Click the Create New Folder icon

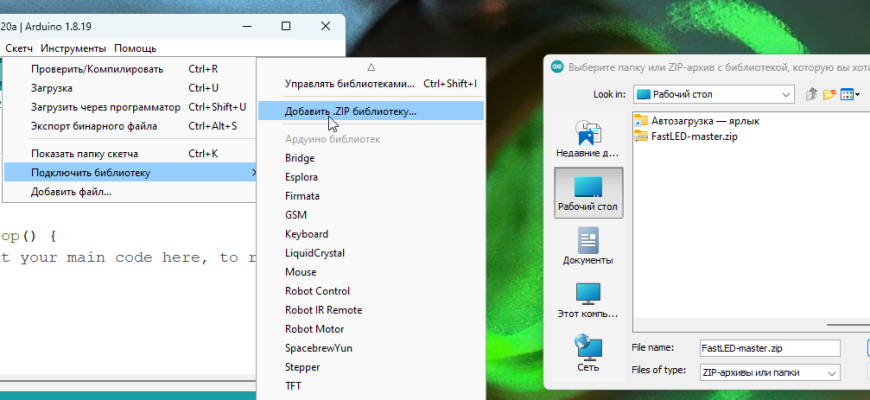click(x=828, y=94)
